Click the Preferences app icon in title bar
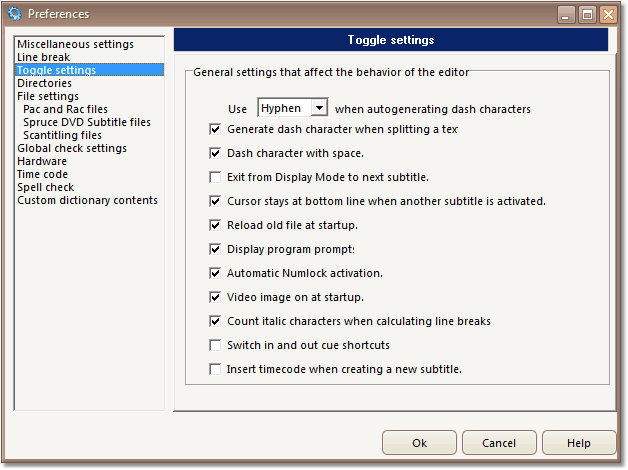The width and height of the screenshot is (628, 470). pos(15,14)
